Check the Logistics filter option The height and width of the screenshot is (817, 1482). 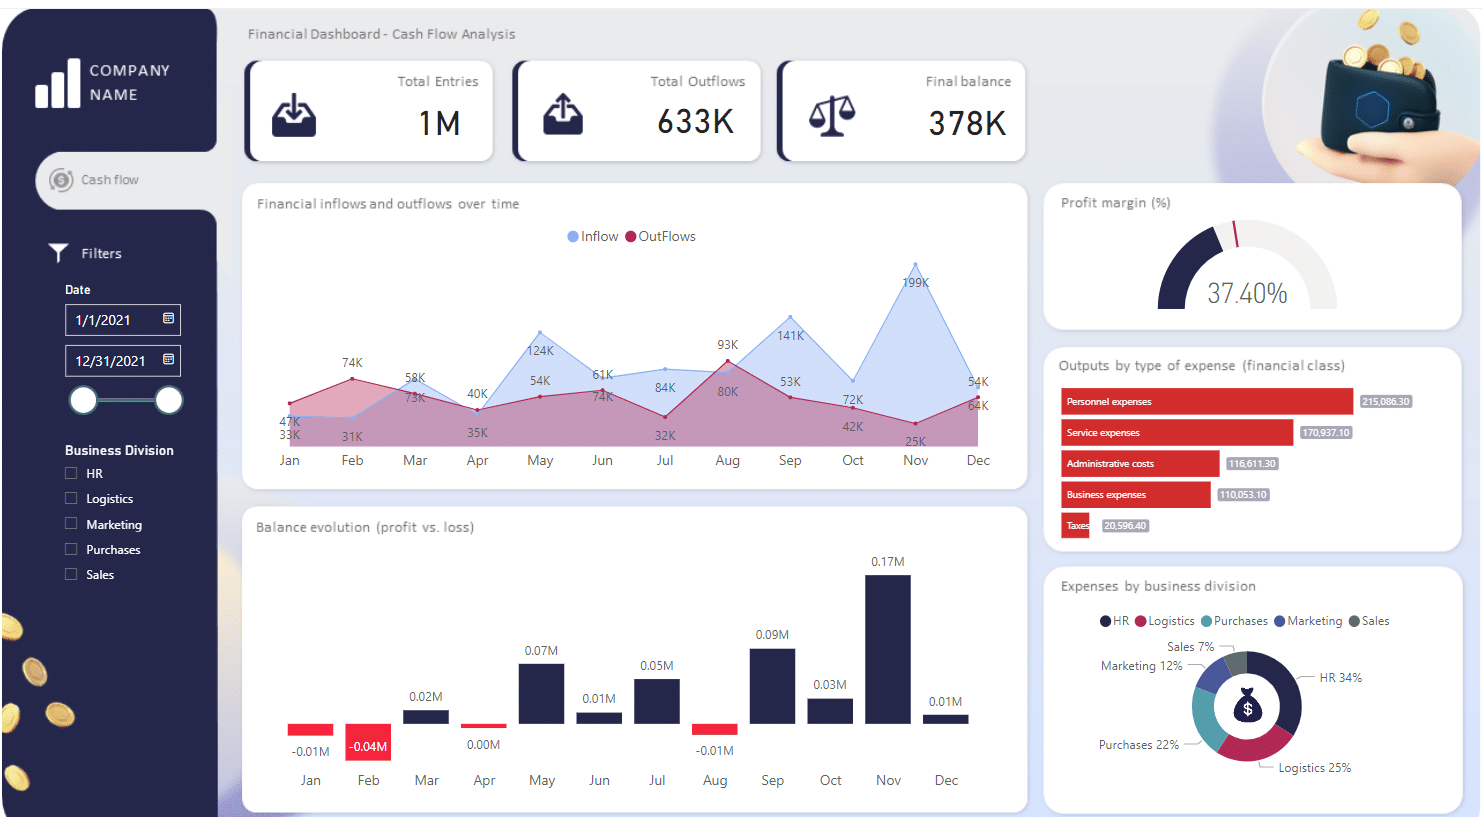pyautogui.click(x=70, y=498)
